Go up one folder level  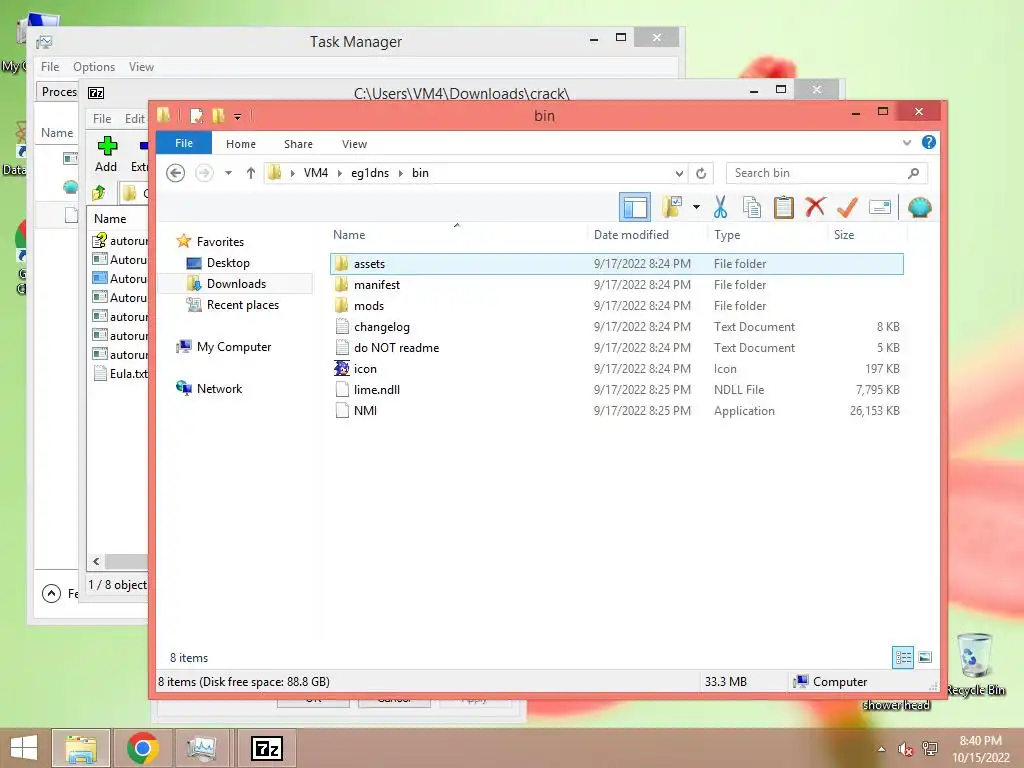(x=251, y=173)
